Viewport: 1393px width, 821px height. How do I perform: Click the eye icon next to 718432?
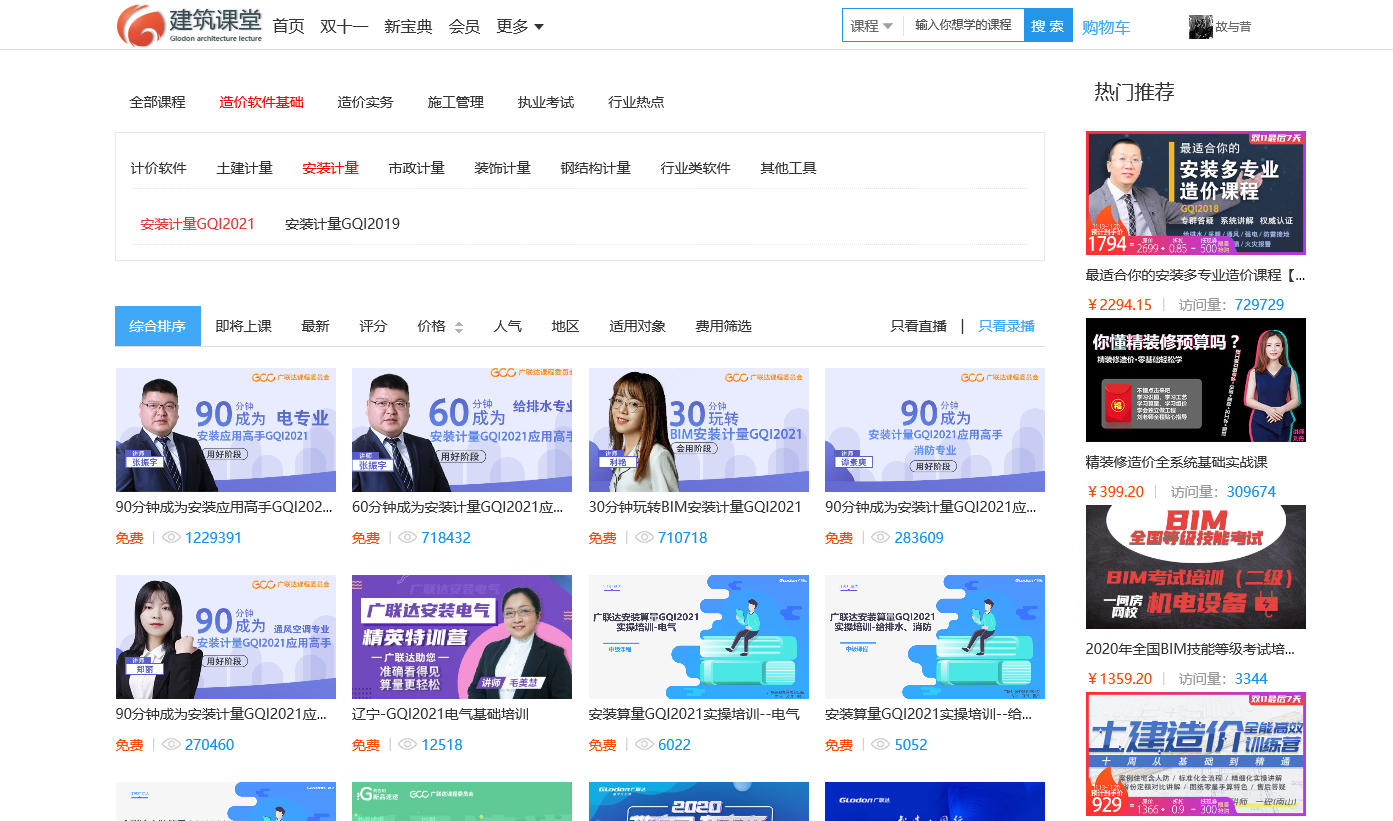[x=407, y=538]
